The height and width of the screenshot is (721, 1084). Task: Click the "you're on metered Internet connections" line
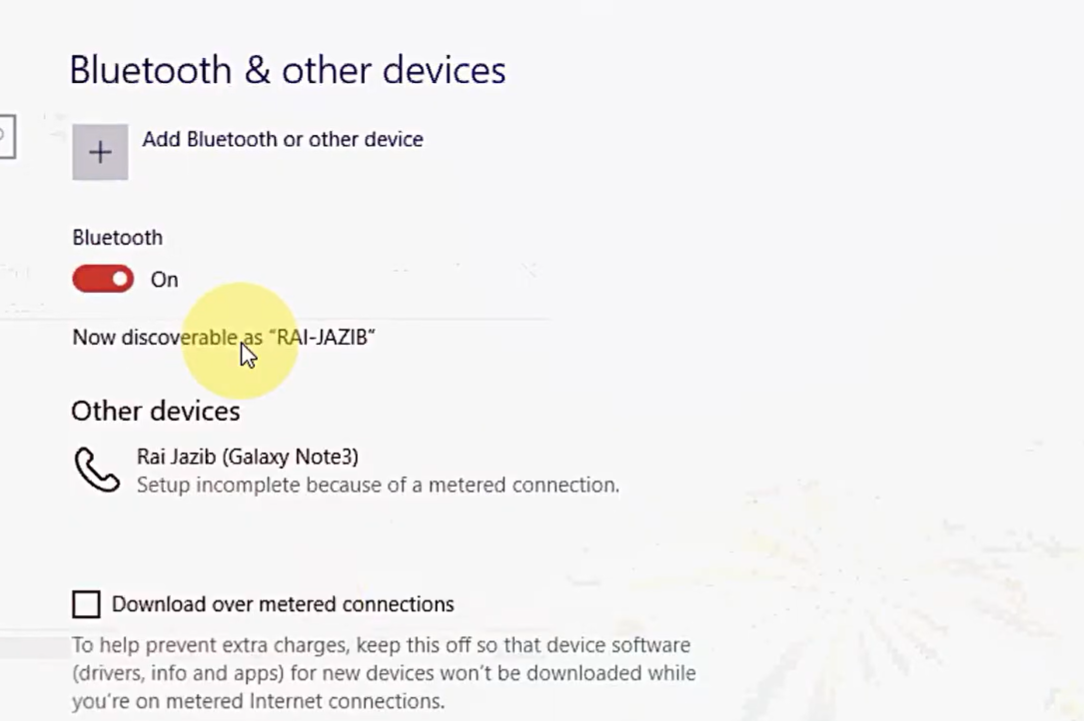257,701
